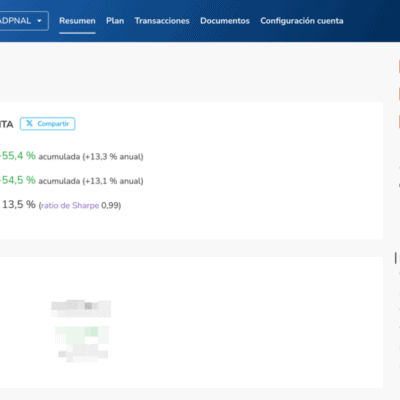
Task: Open the Documentos tab
Action: (225, 21)
